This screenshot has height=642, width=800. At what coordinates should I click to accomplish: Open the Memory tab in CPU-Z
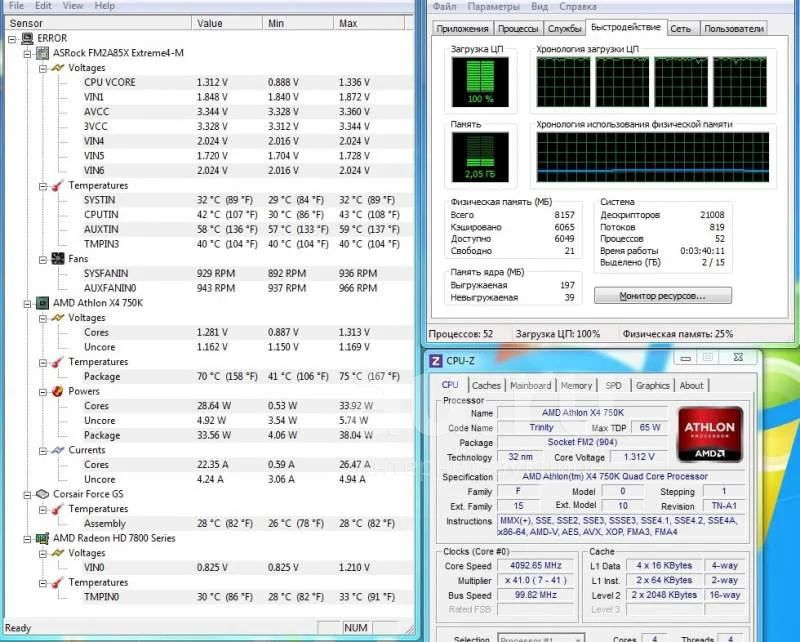(576, 386)
